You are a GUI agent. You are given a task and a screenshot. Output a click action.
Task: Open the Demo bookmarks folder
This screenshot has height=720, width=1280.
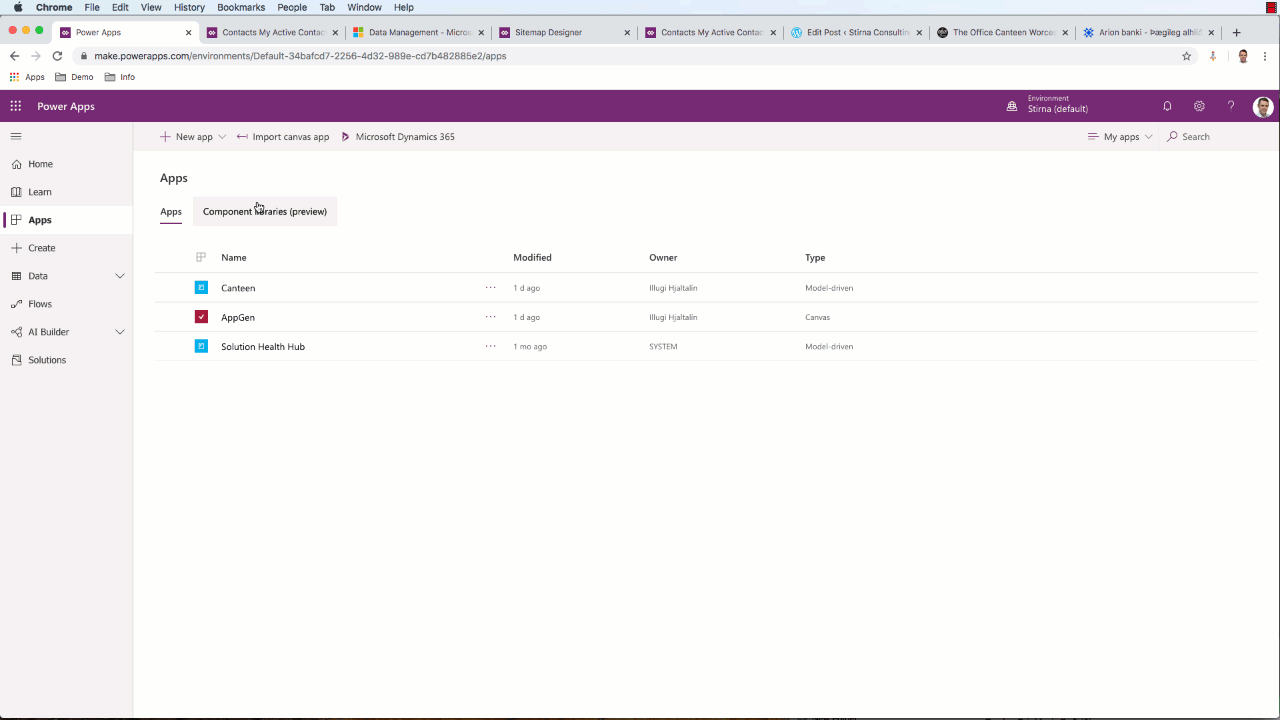tap(74, 77)
